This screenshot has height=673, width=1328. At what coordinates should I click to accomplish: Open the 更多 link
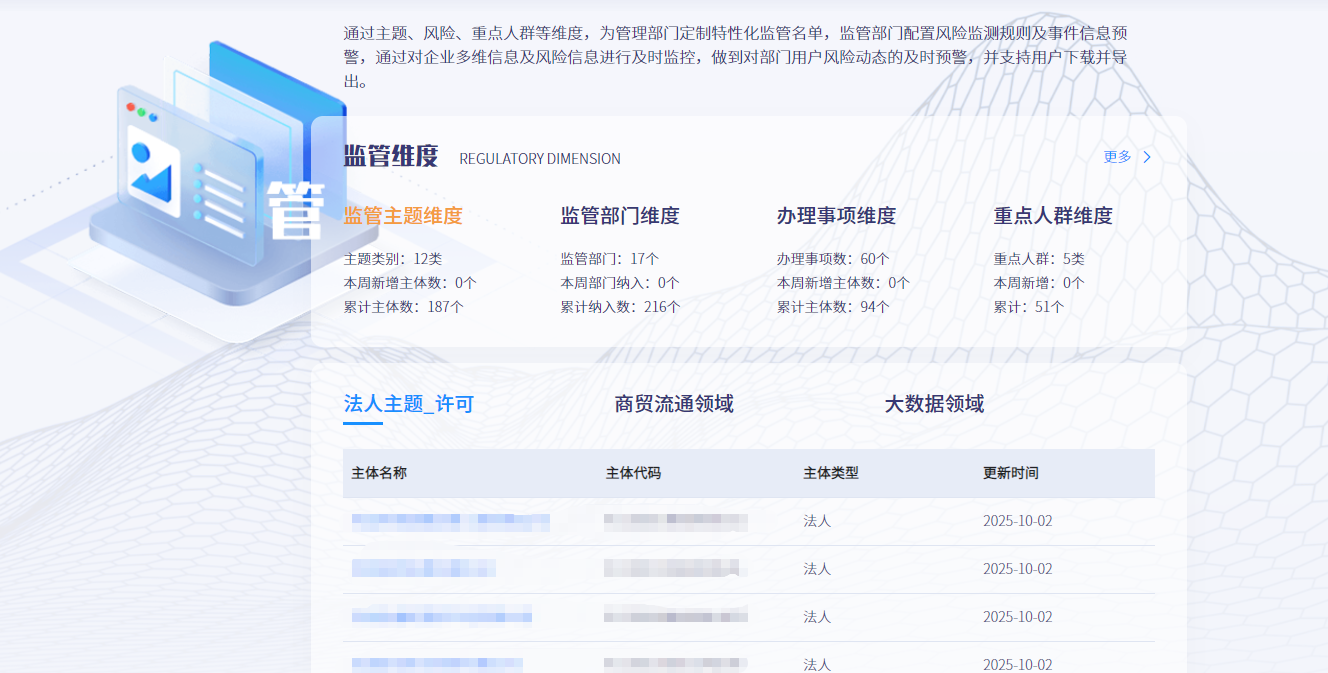1117,157
